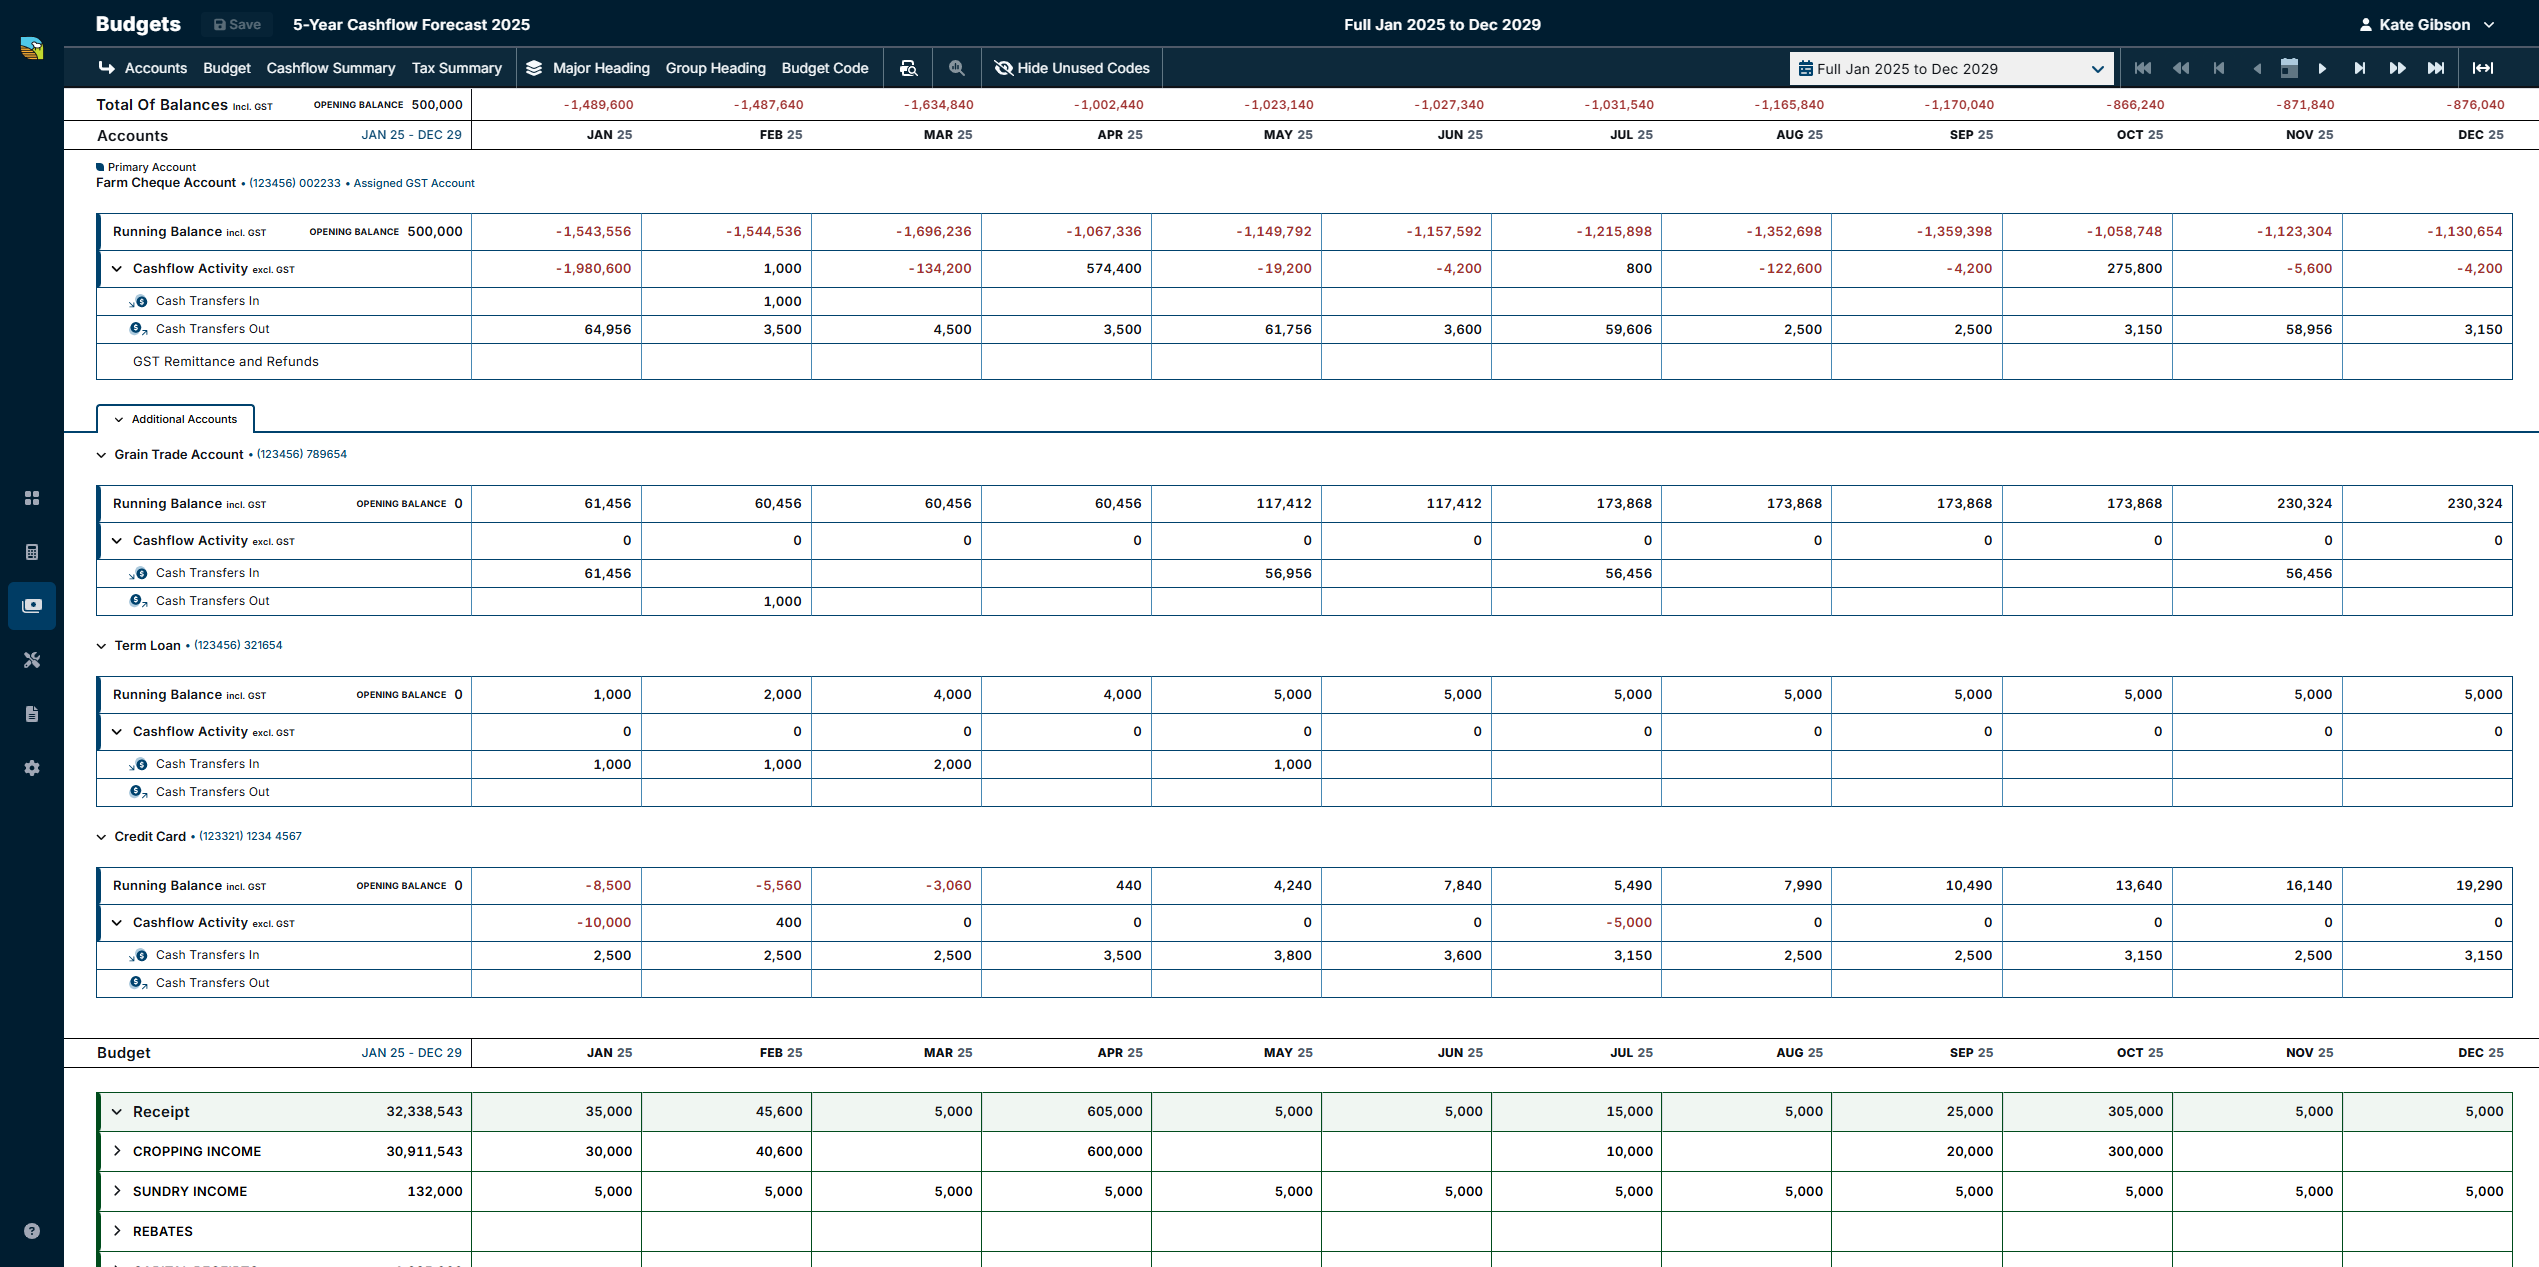The width and height of the screenshot is (2539, 1267).
Task: Click Cash Transfers In icon under Farm Cheque
Action: 139,301
